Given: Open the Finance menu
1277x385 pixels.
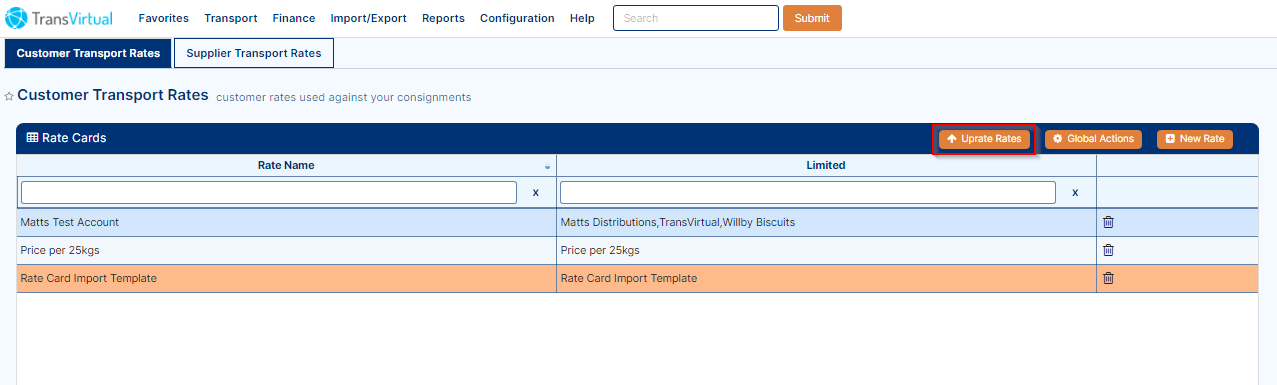Looking at the screenshot, I should 294,18.
